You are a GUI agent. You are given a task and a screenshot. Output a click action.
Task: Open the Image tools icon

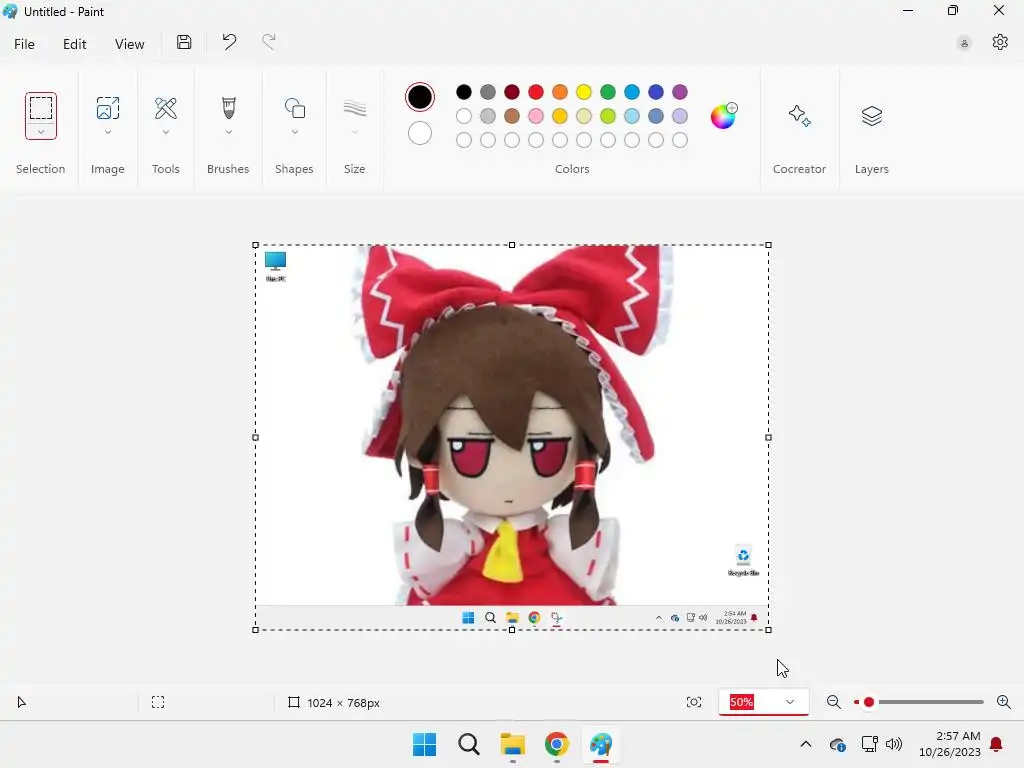click(x=108, y=108)
